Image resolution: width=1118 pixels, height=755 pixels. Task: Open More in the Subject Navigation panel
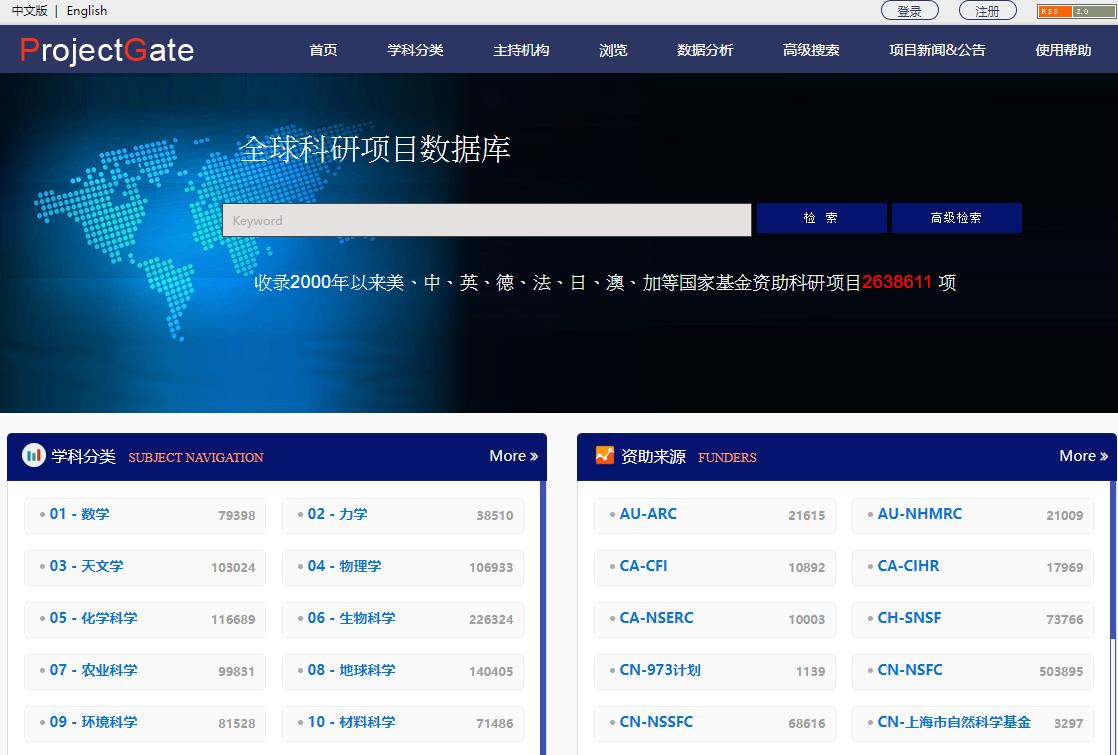tap(513, 456)
